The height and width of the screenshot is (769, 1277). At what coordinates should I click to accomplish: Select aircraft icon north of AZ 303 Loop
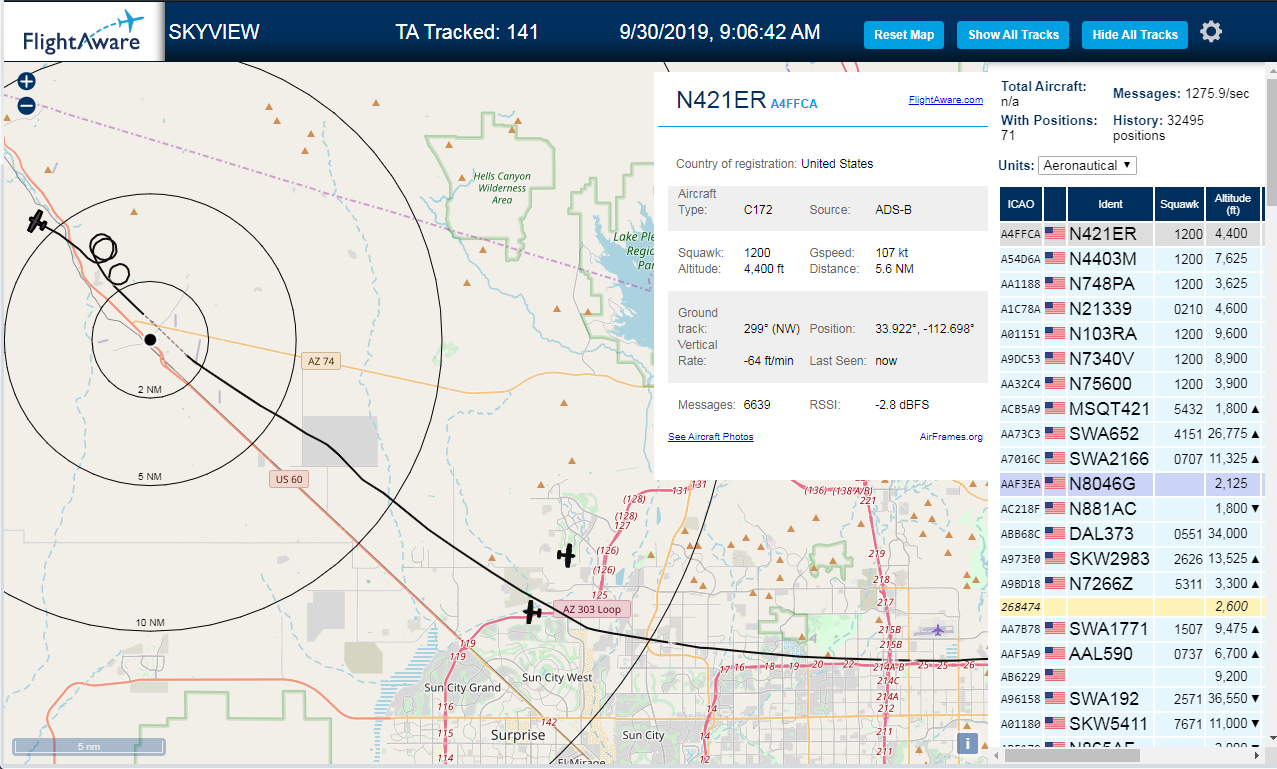(x=566, y=555)
